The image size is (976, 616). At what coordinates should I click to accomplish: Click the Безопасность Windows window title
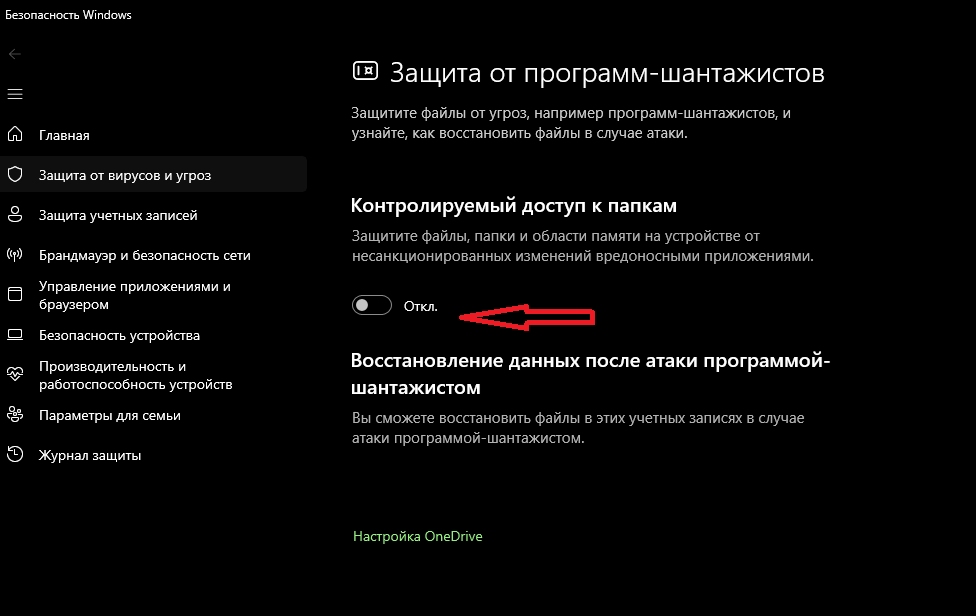point(68,15)
